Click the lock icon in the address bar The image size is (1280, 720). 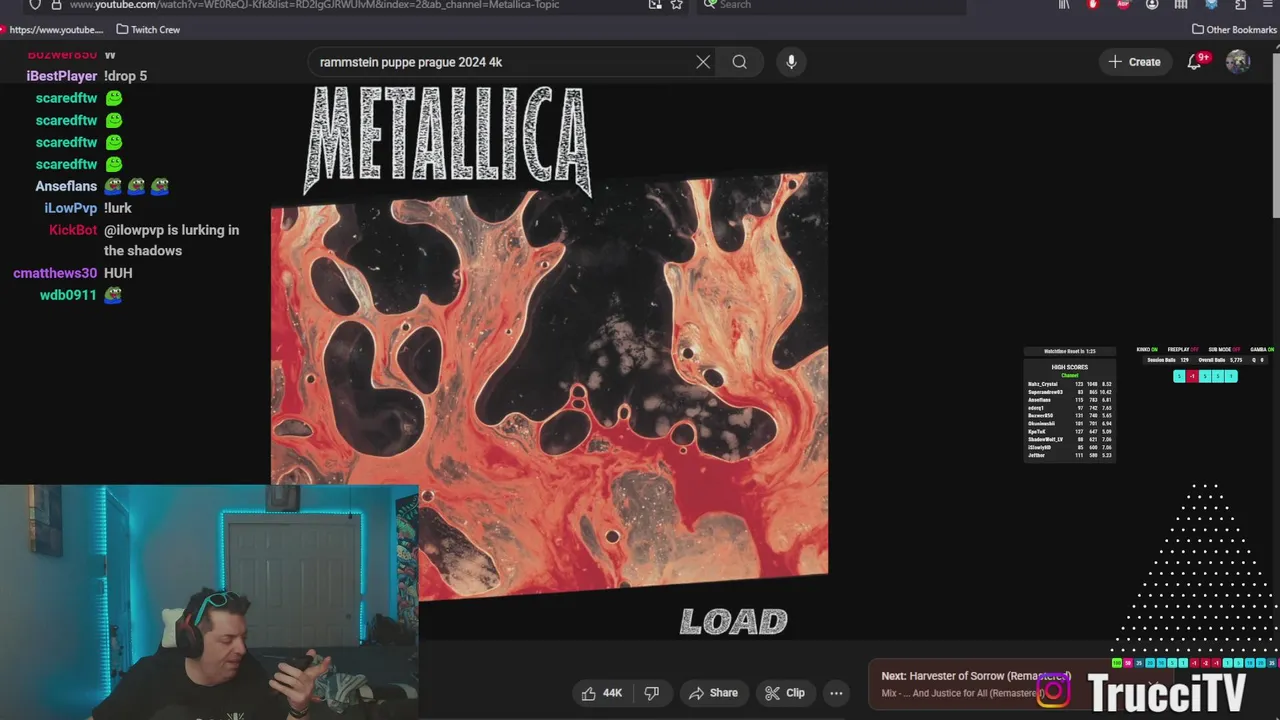point(57,5)
